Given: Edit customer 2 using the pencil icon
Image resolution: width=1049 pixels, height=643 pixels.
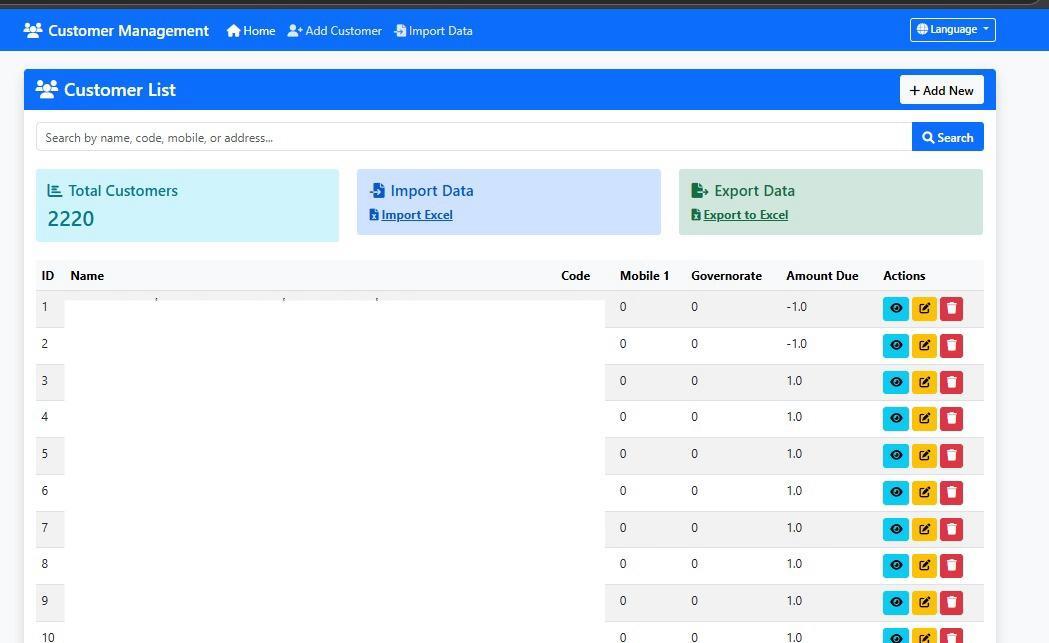Looking at the screenshot, I should 924,345.
